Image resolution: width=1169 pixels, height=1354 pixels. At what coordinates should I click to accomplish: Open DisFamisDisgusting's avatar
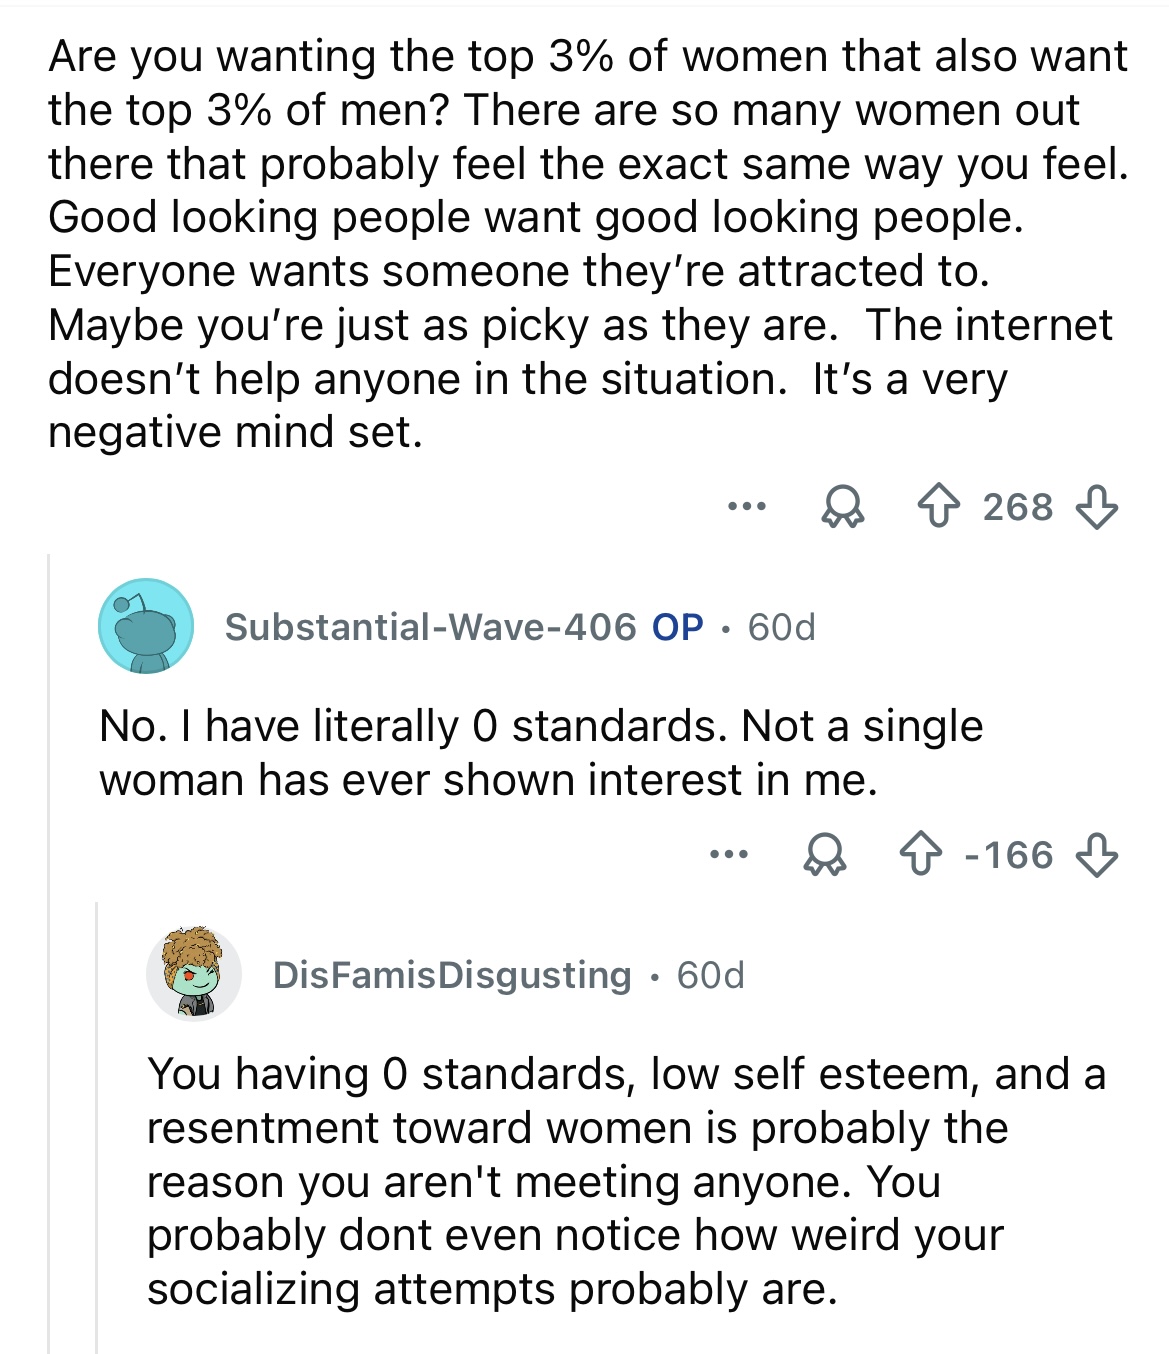[x=194, y=974]
